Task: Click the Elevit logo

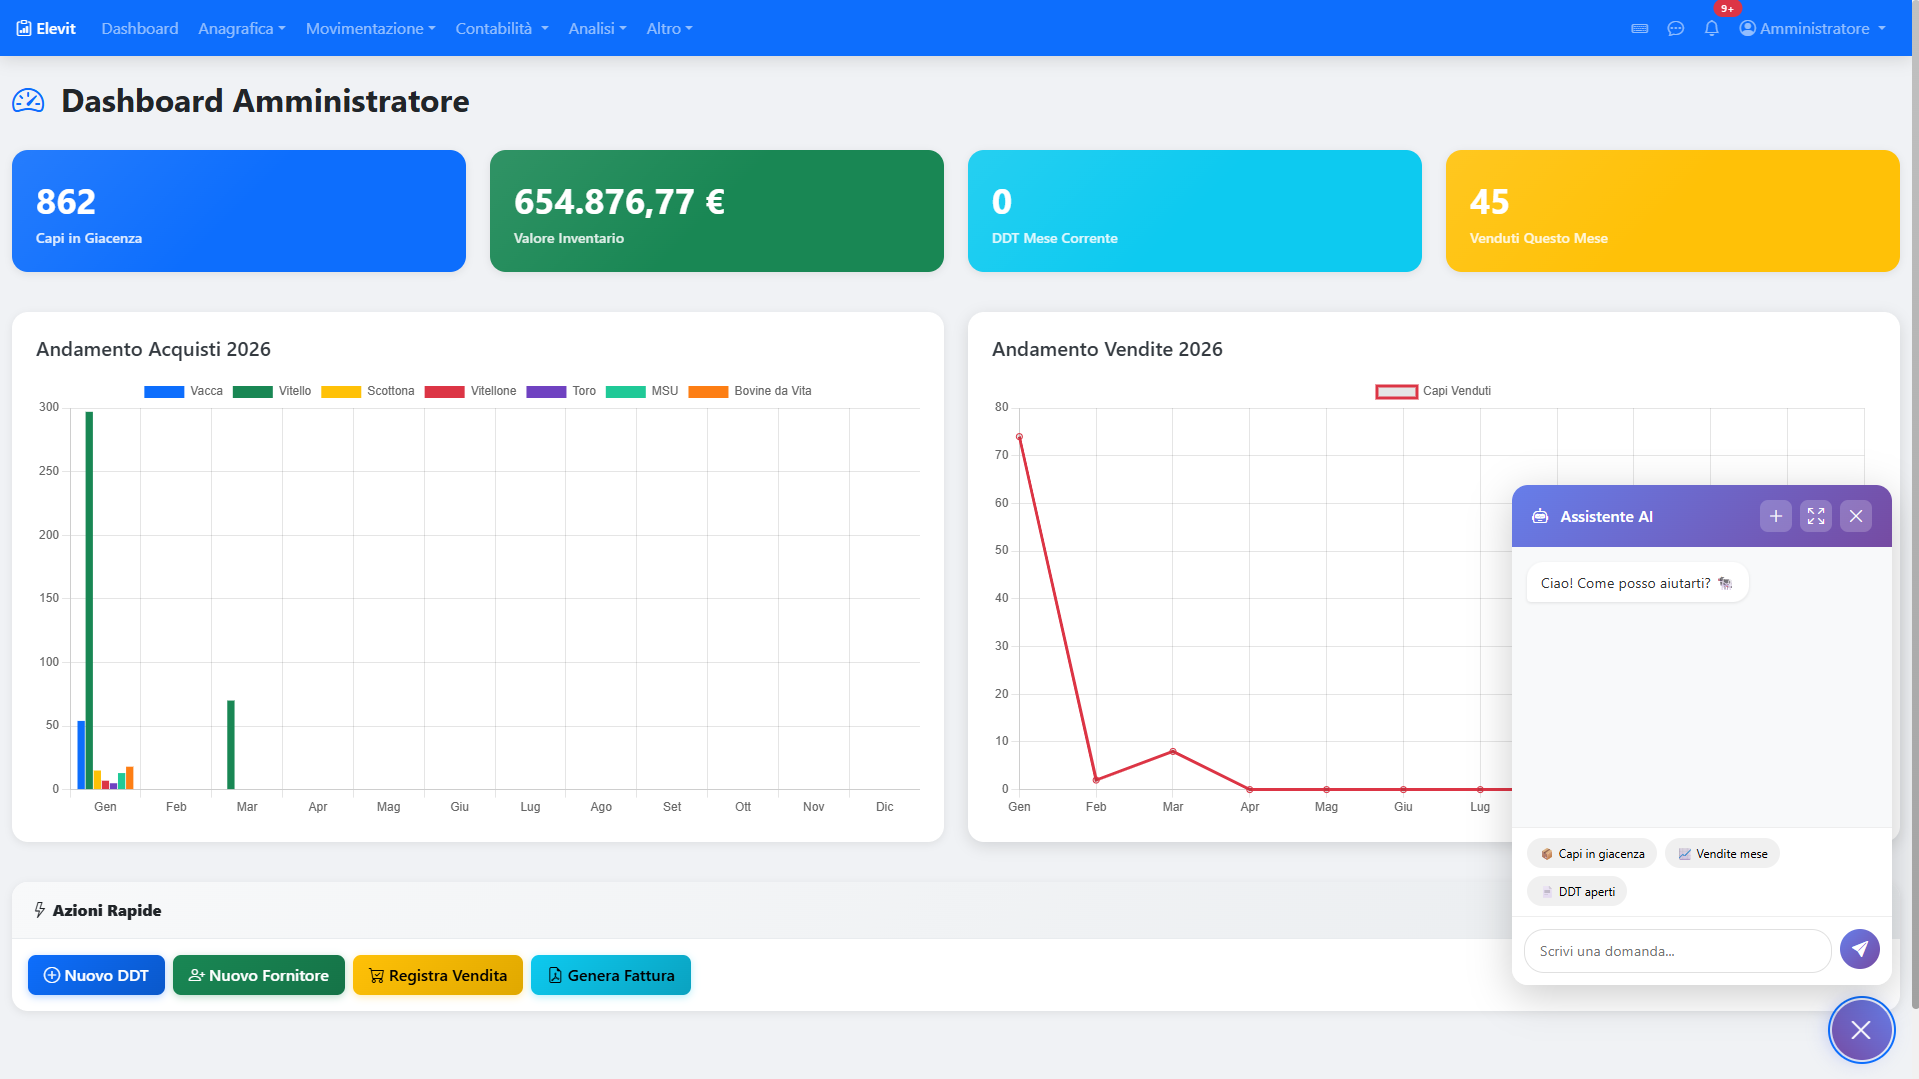Action: (x=46, y=28)
